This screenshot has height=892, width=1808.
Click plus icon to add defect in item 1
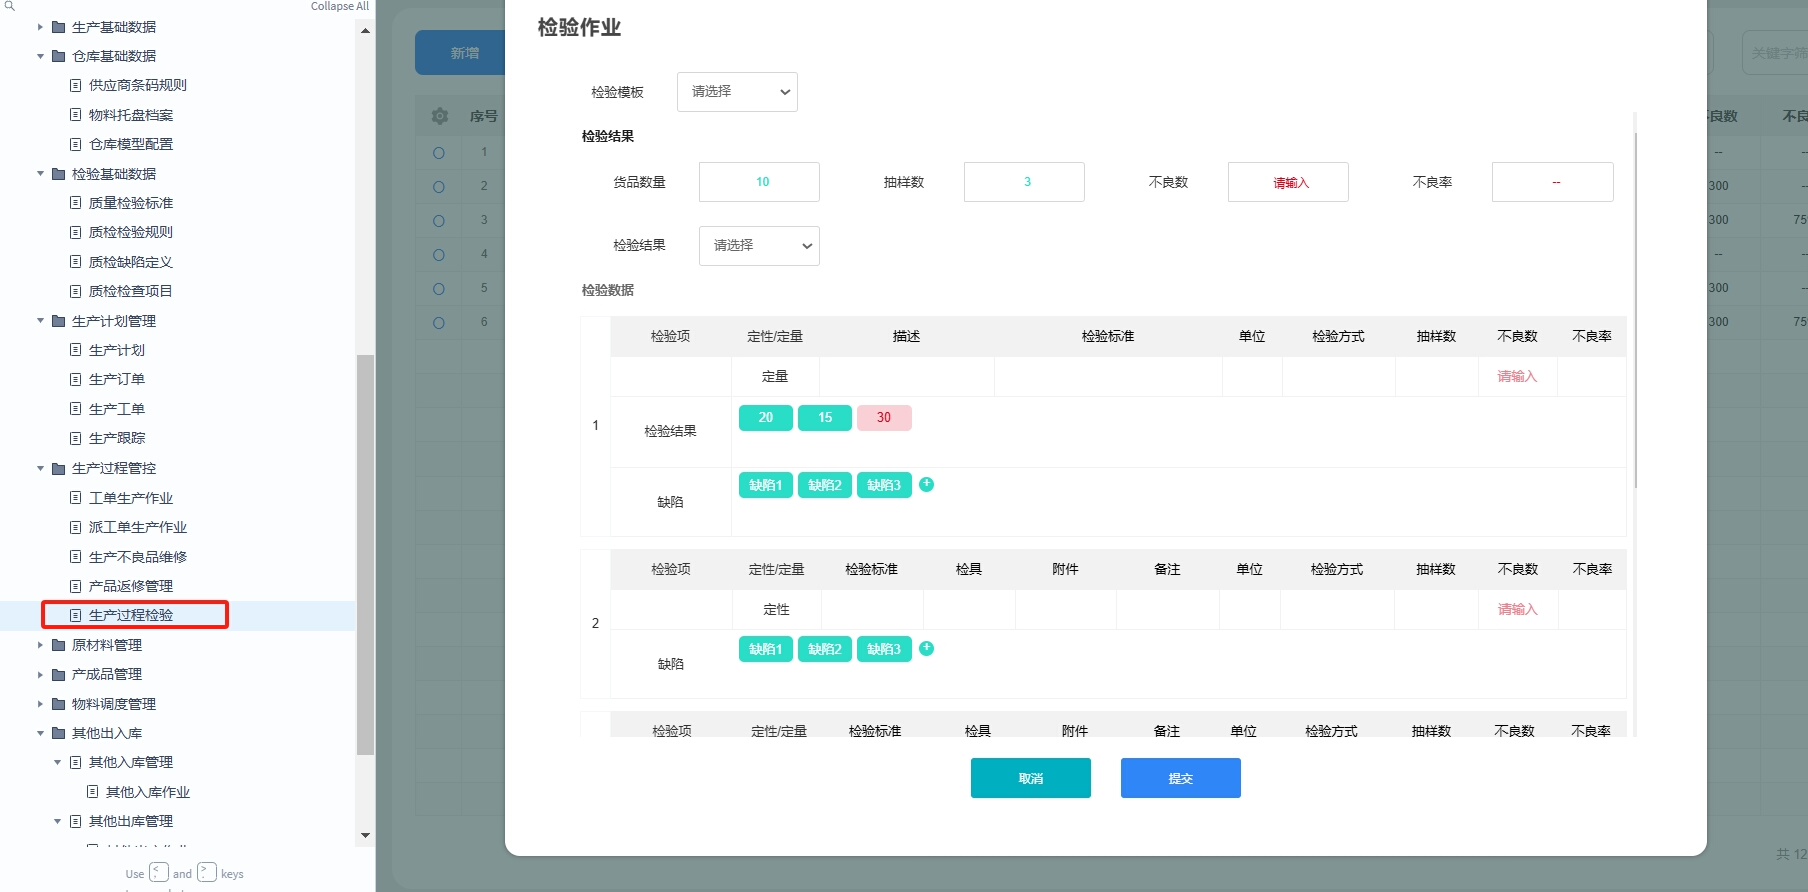tap(926, 484)
